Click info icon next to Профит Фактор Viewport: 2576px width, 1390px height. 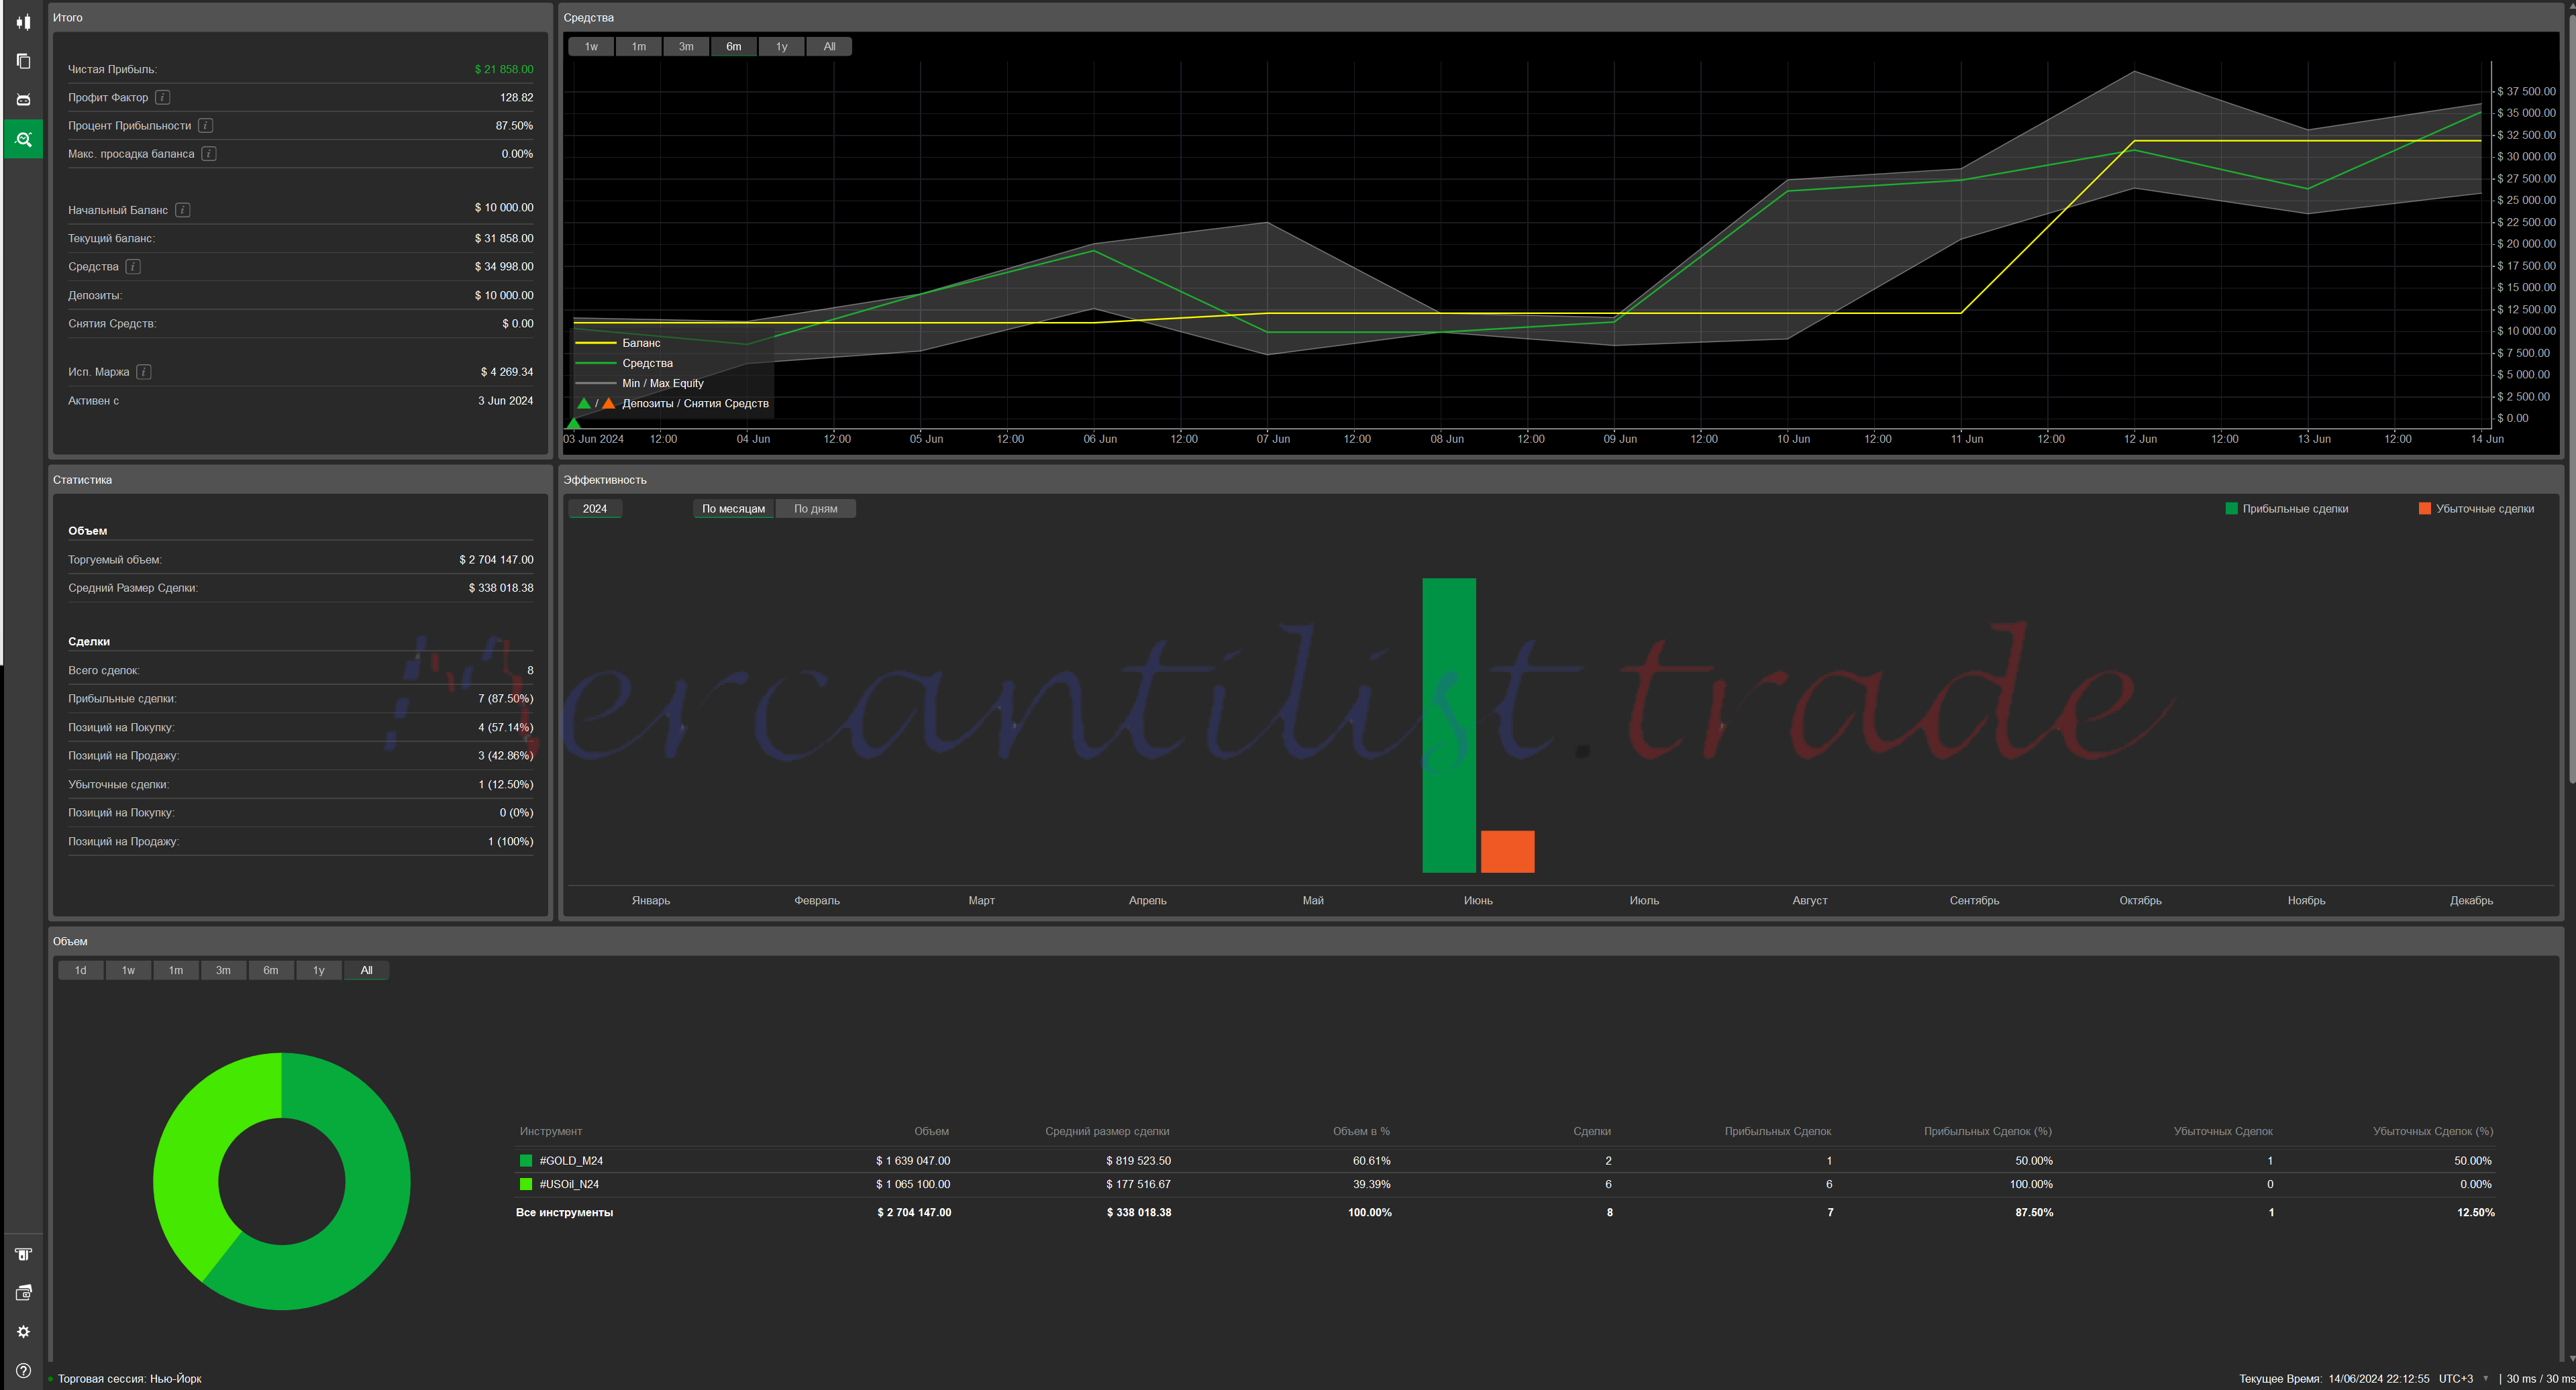click(x=162, y=97)
